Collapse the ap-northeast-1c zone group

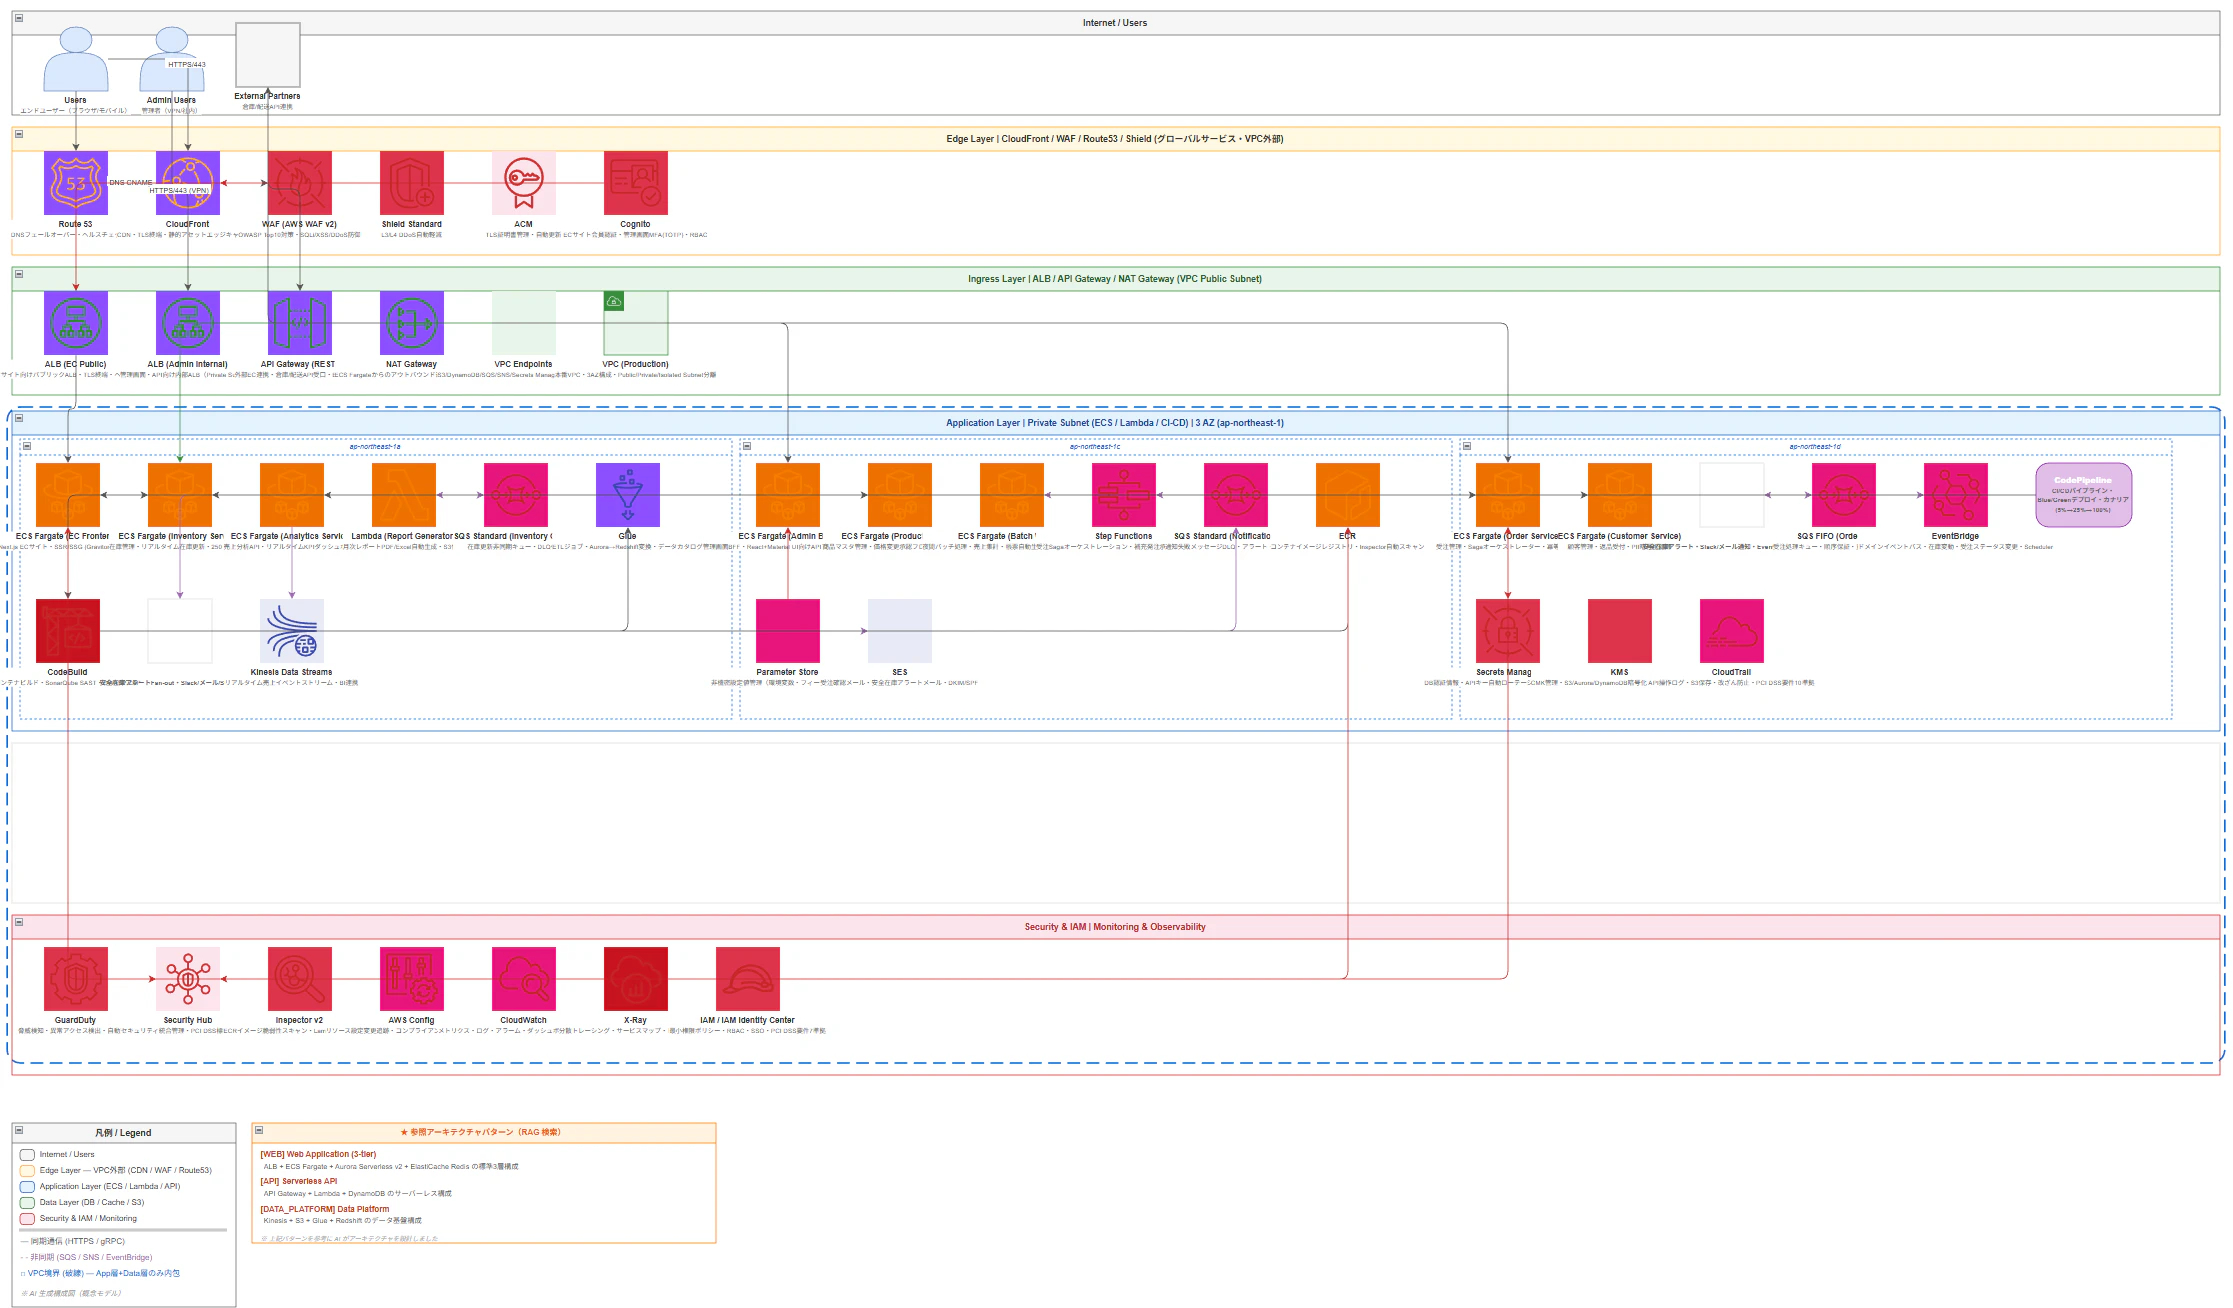tap(747, 446)
